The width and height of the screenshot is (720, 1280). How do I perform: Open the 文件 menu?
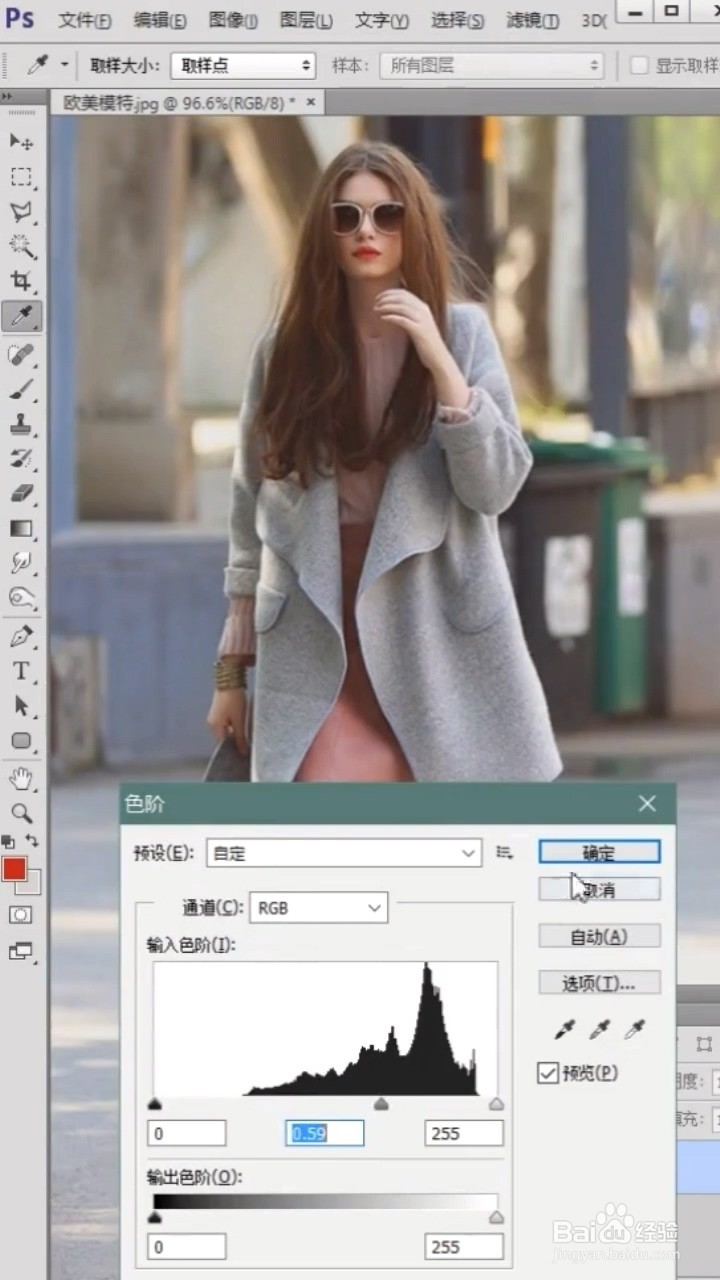[84, 20]
